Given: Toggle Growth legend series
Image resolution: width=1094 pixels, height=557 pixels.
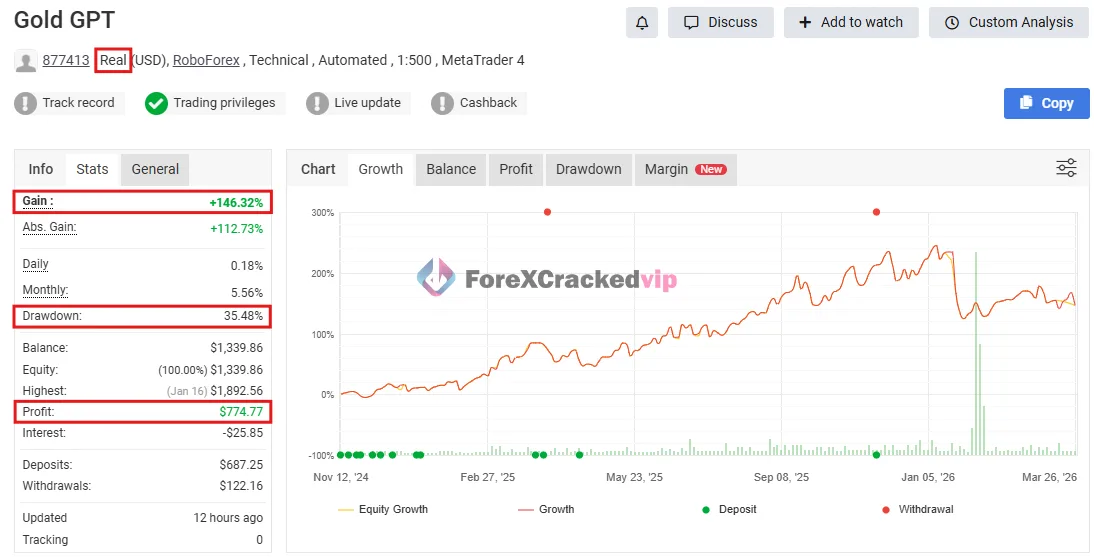Looking at the screenshot, I should coord(546,510).
